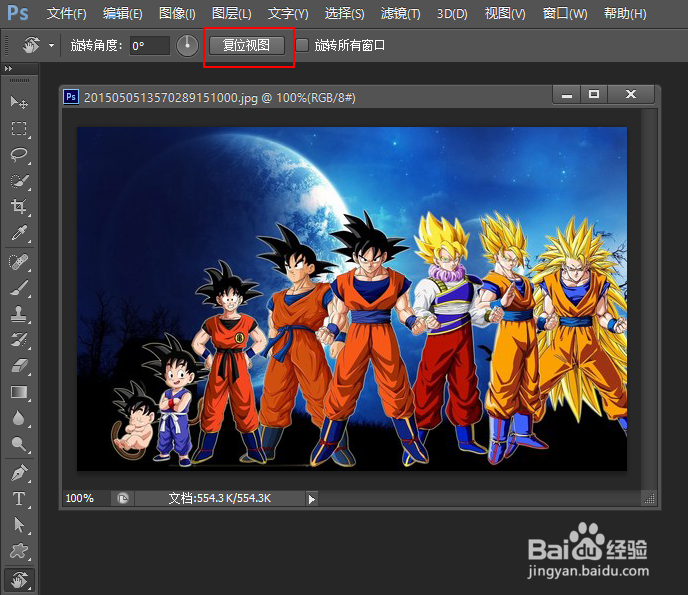Click the 旋转角度 input field
This screenshot has width=688, height=595.
click(x=150, y=46)
